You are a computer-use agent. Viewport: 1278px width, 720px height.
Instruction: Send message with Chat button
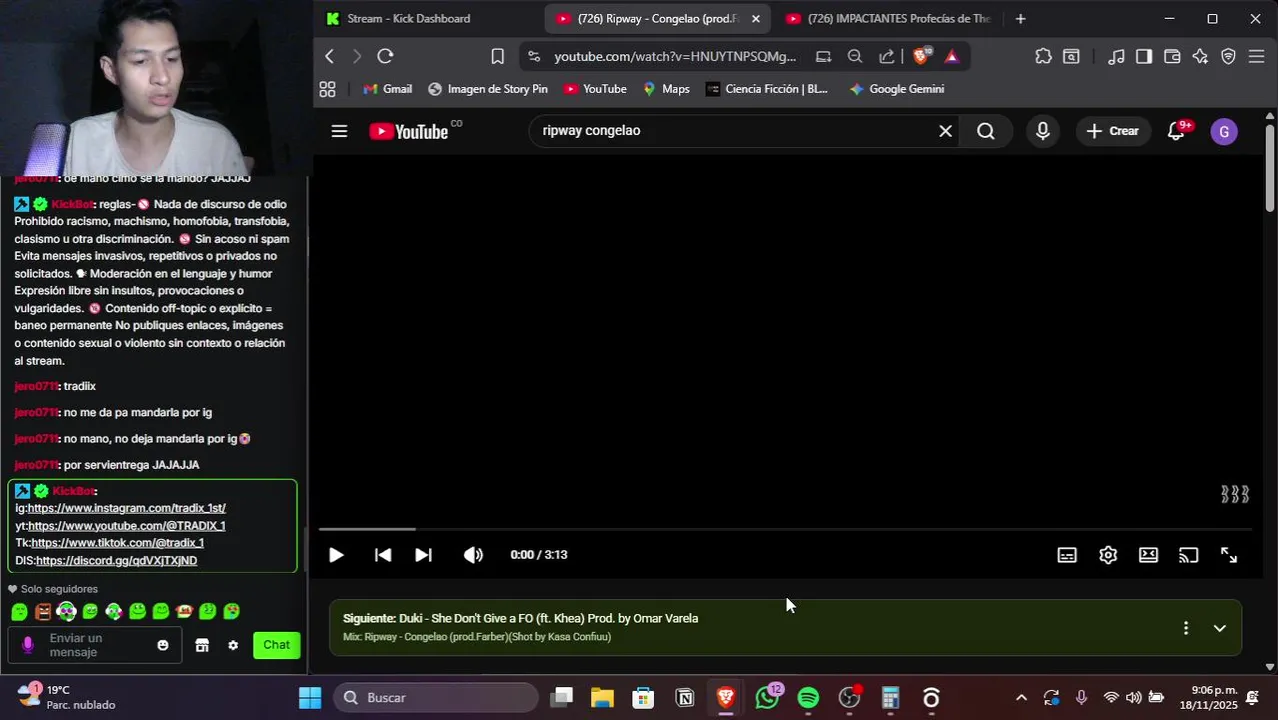click(x=277, y=645)
